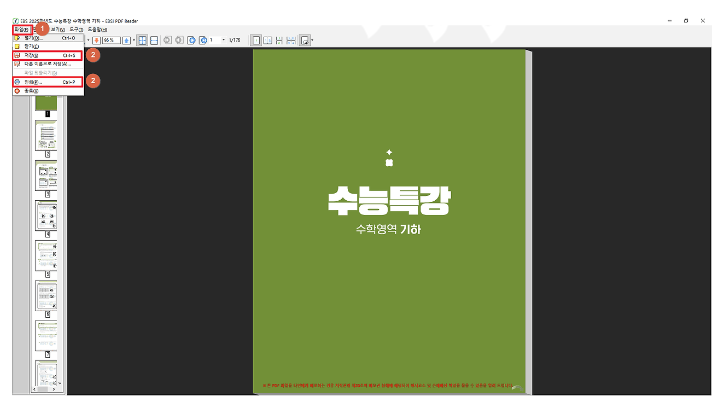Image resolution: width=725 pixels, height=419 pixels.
Task: Click the first page navigation icon
Action: (167, 40)
